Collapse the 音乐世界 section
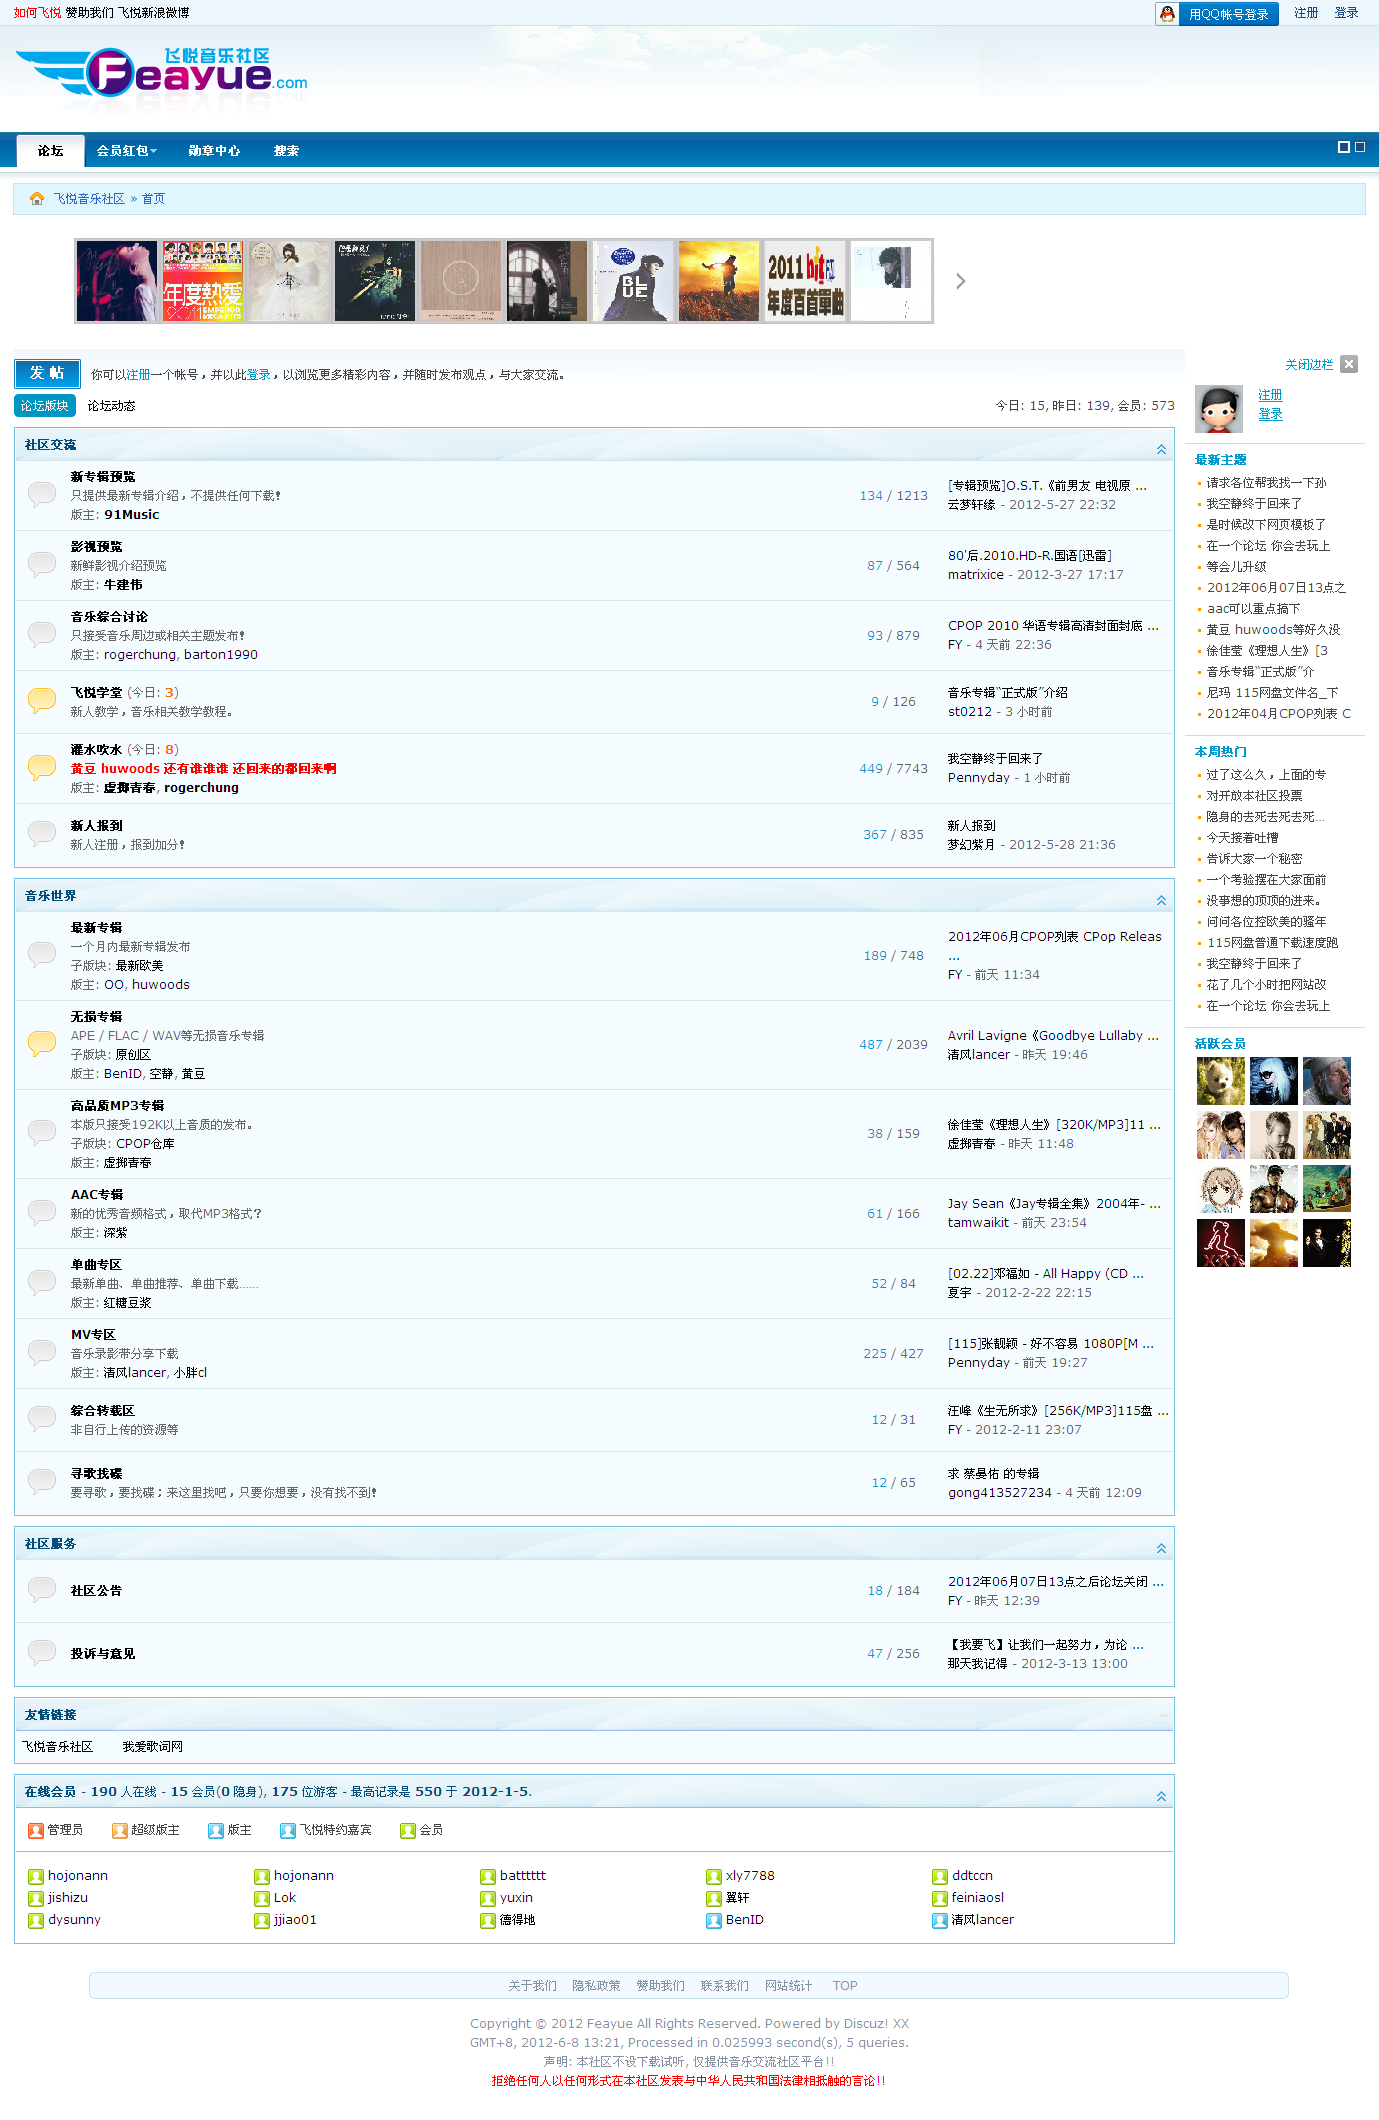 click(1161, 900)
